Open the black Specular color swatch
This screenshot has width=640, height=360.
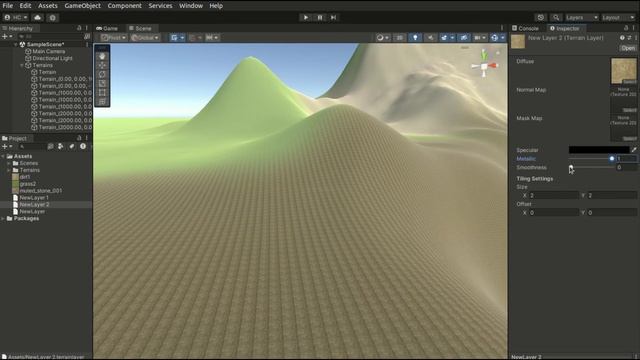pyautogui.click(x=599, y=150)
